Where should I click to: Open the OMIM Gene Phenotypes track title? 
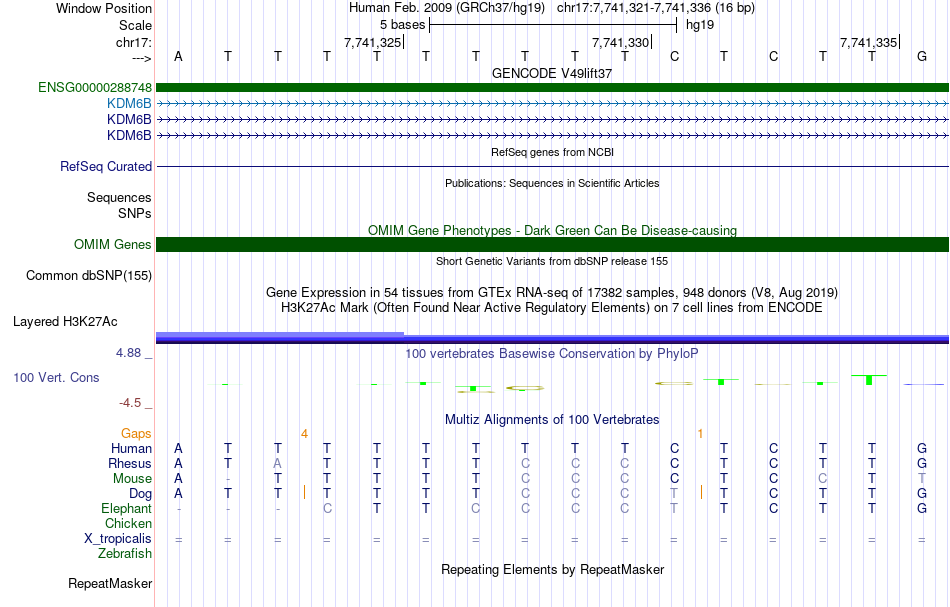552,230
